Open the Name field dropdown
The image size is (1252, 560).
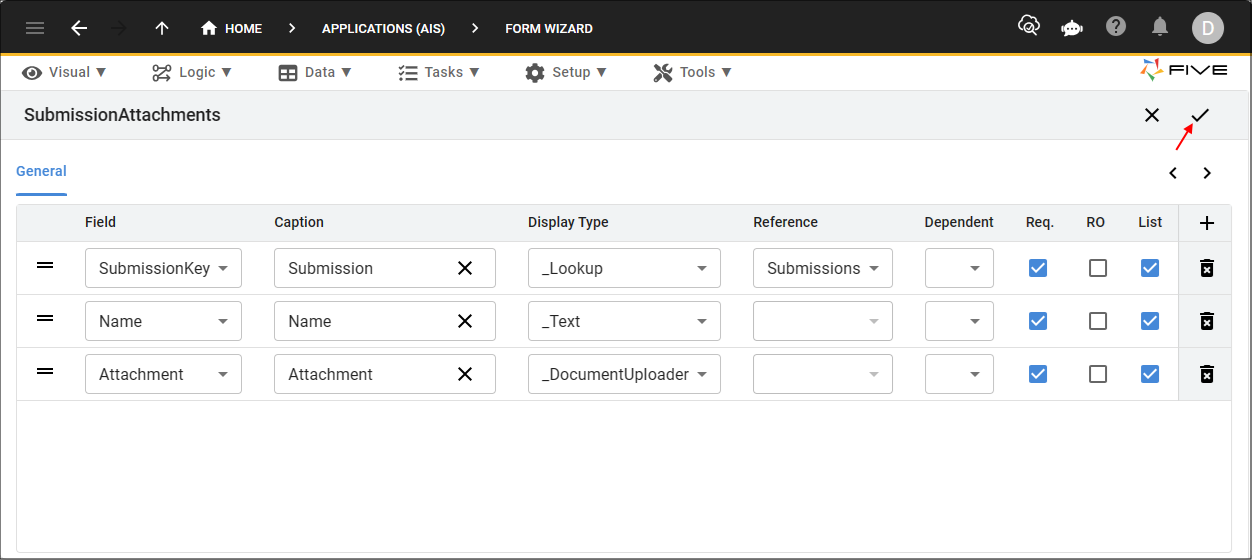[163, 321]
